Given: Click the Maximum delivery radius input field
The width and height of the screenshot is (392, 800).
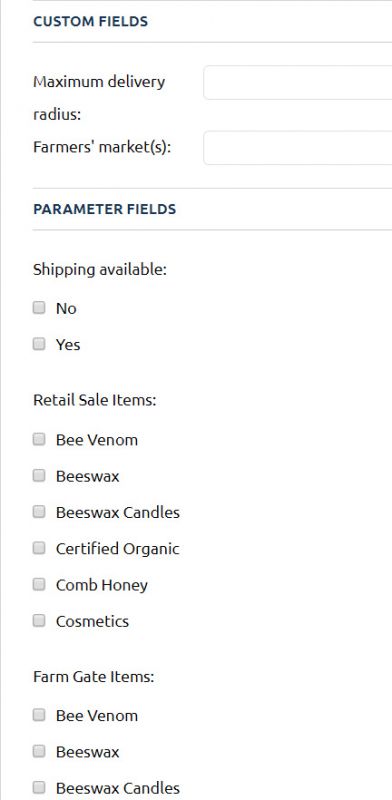Looking at the screenshot, I should [298, 82].
